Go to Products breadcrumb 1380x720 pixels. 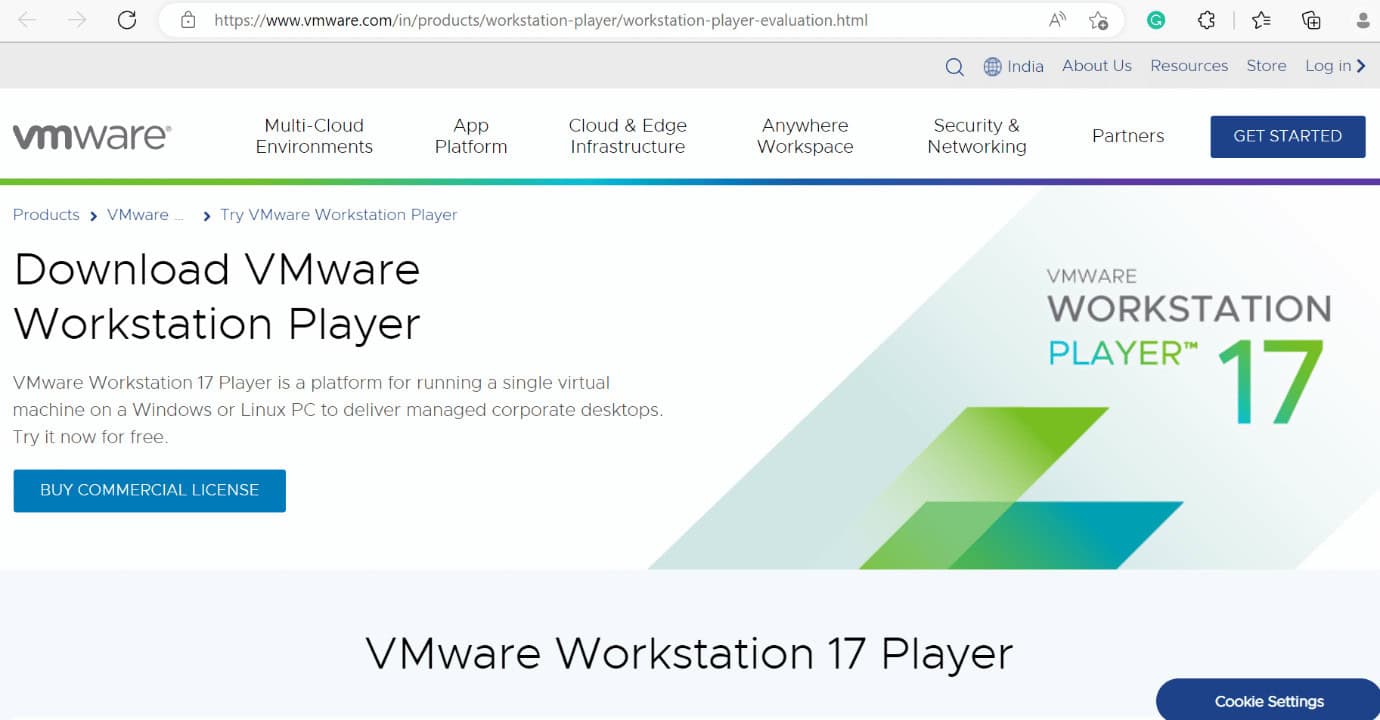(x=46, y=215)
